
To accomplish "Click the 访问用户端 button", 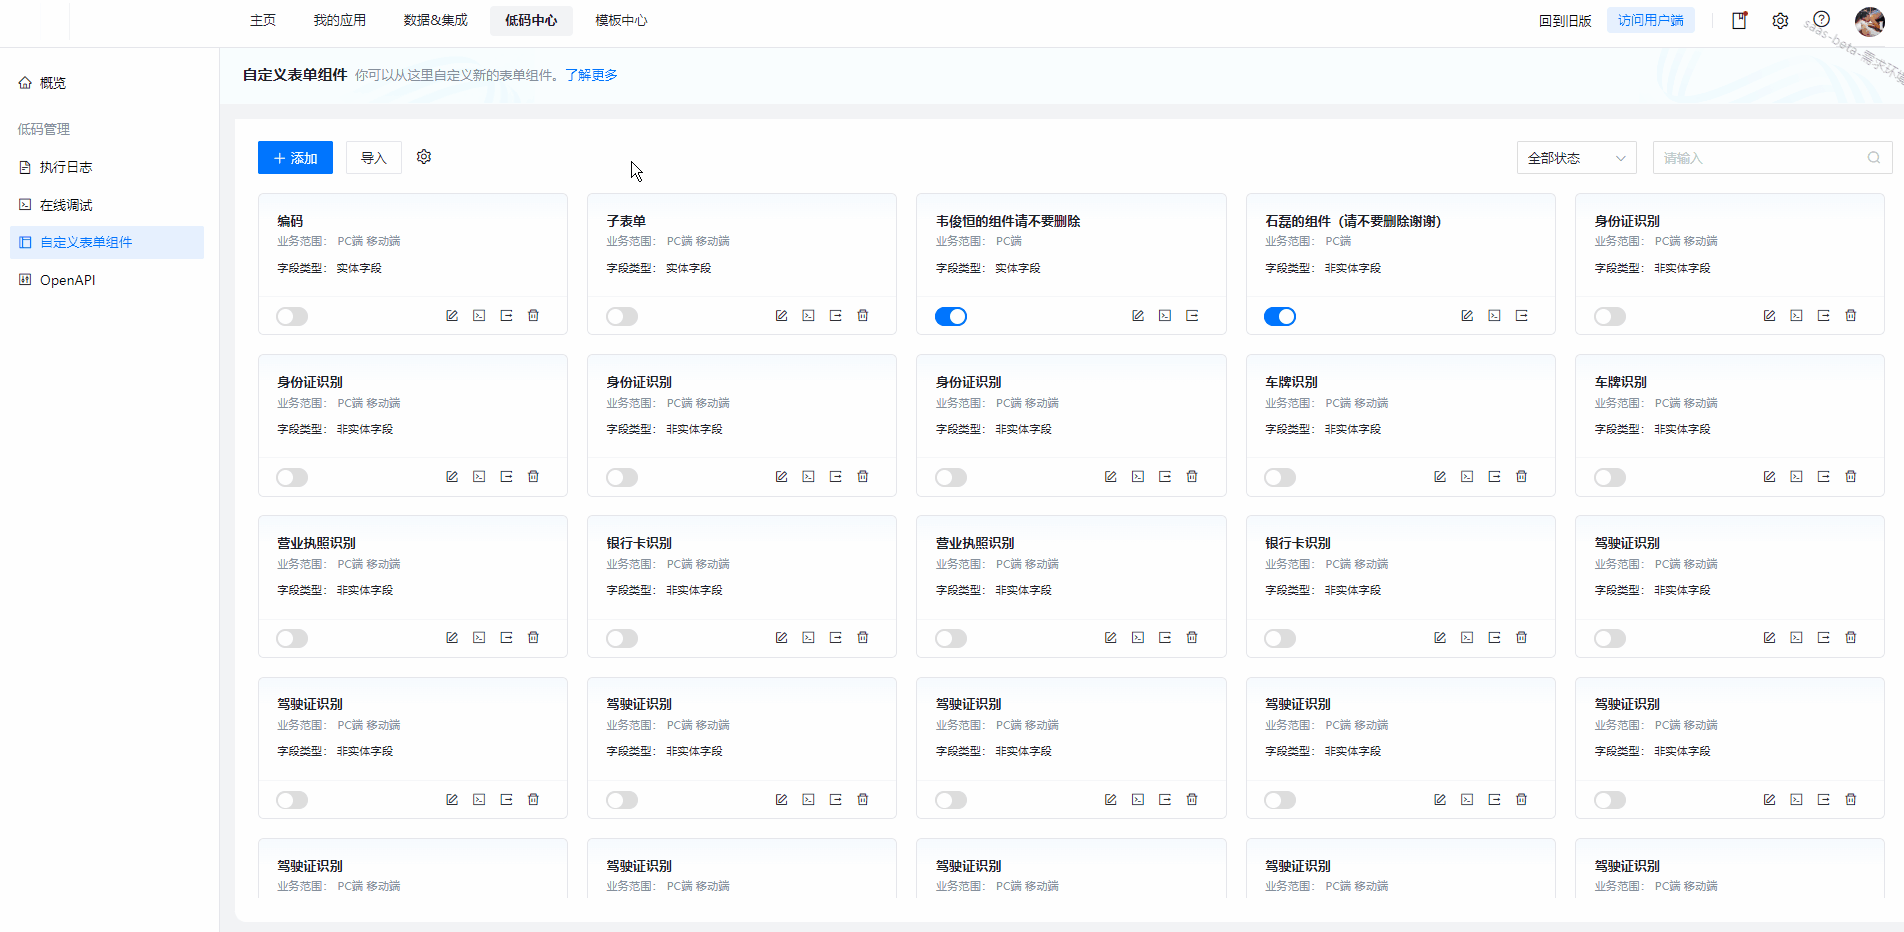I will coord(1650,20).
